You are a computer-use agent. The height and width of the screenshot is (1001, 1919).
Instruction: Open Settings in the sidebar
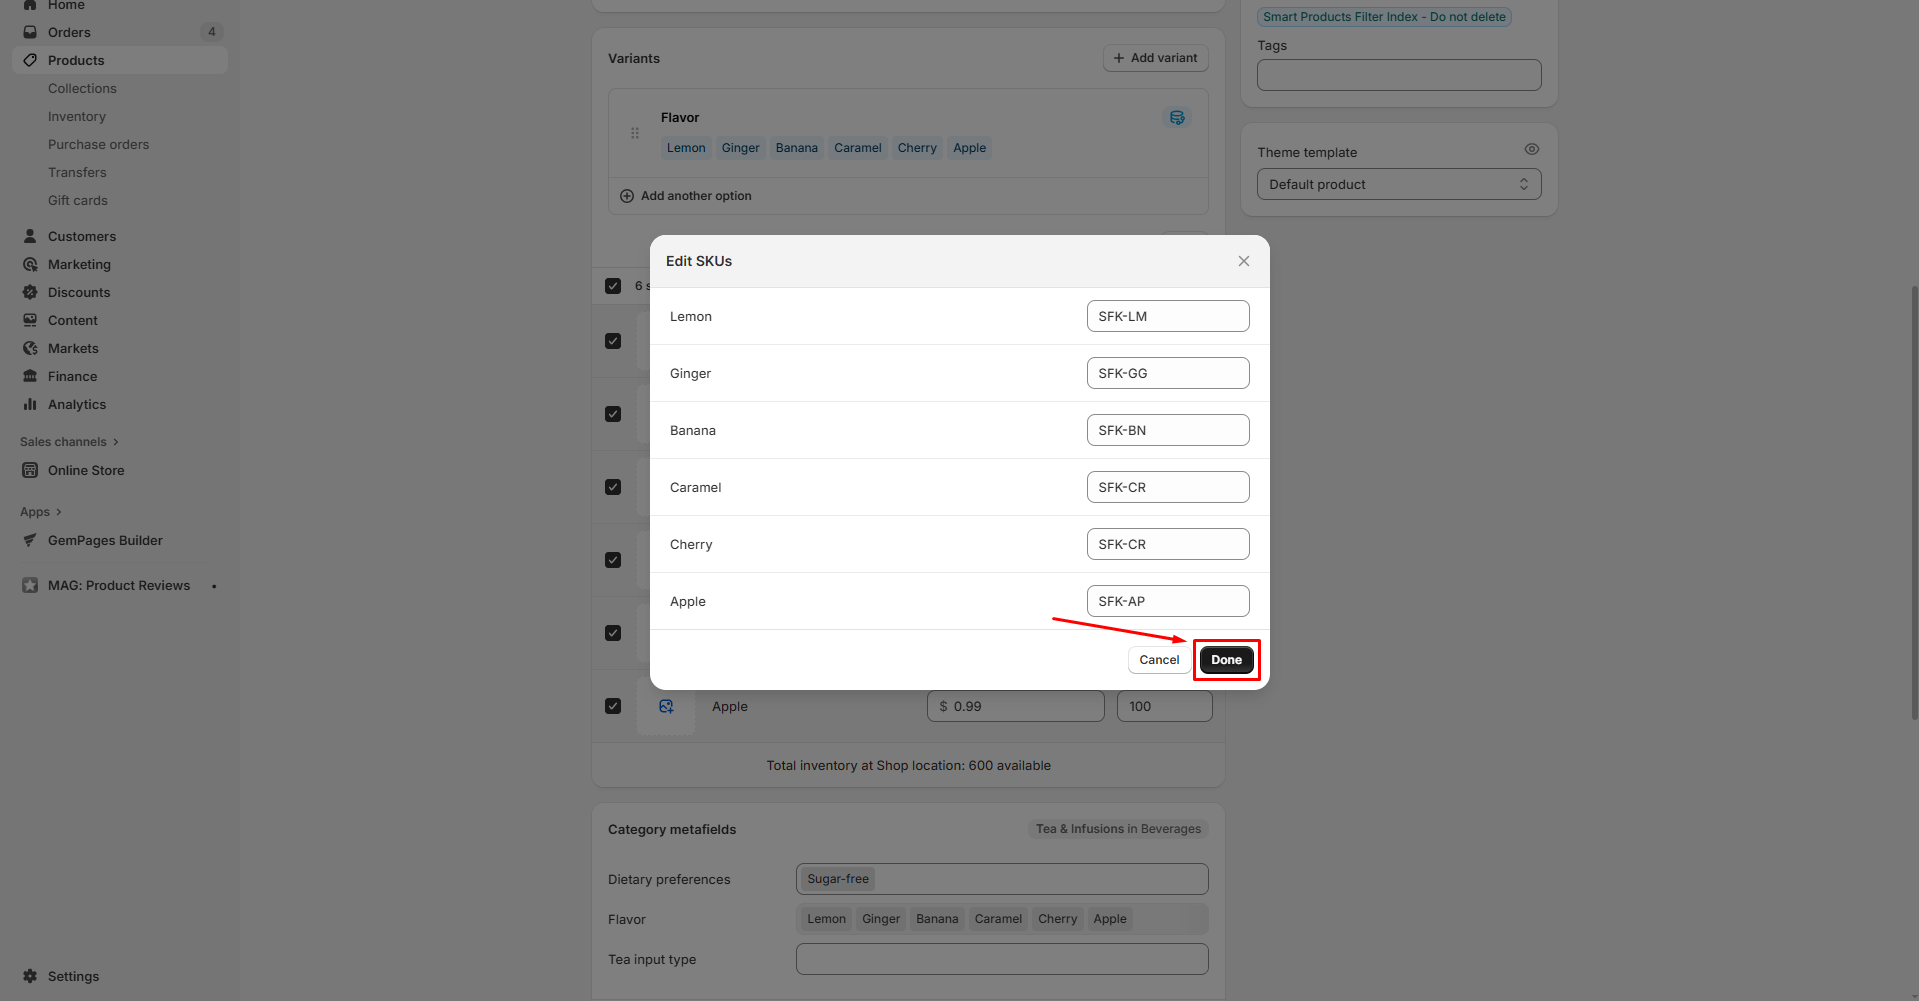pyautogui.click(x=73, y=976)
